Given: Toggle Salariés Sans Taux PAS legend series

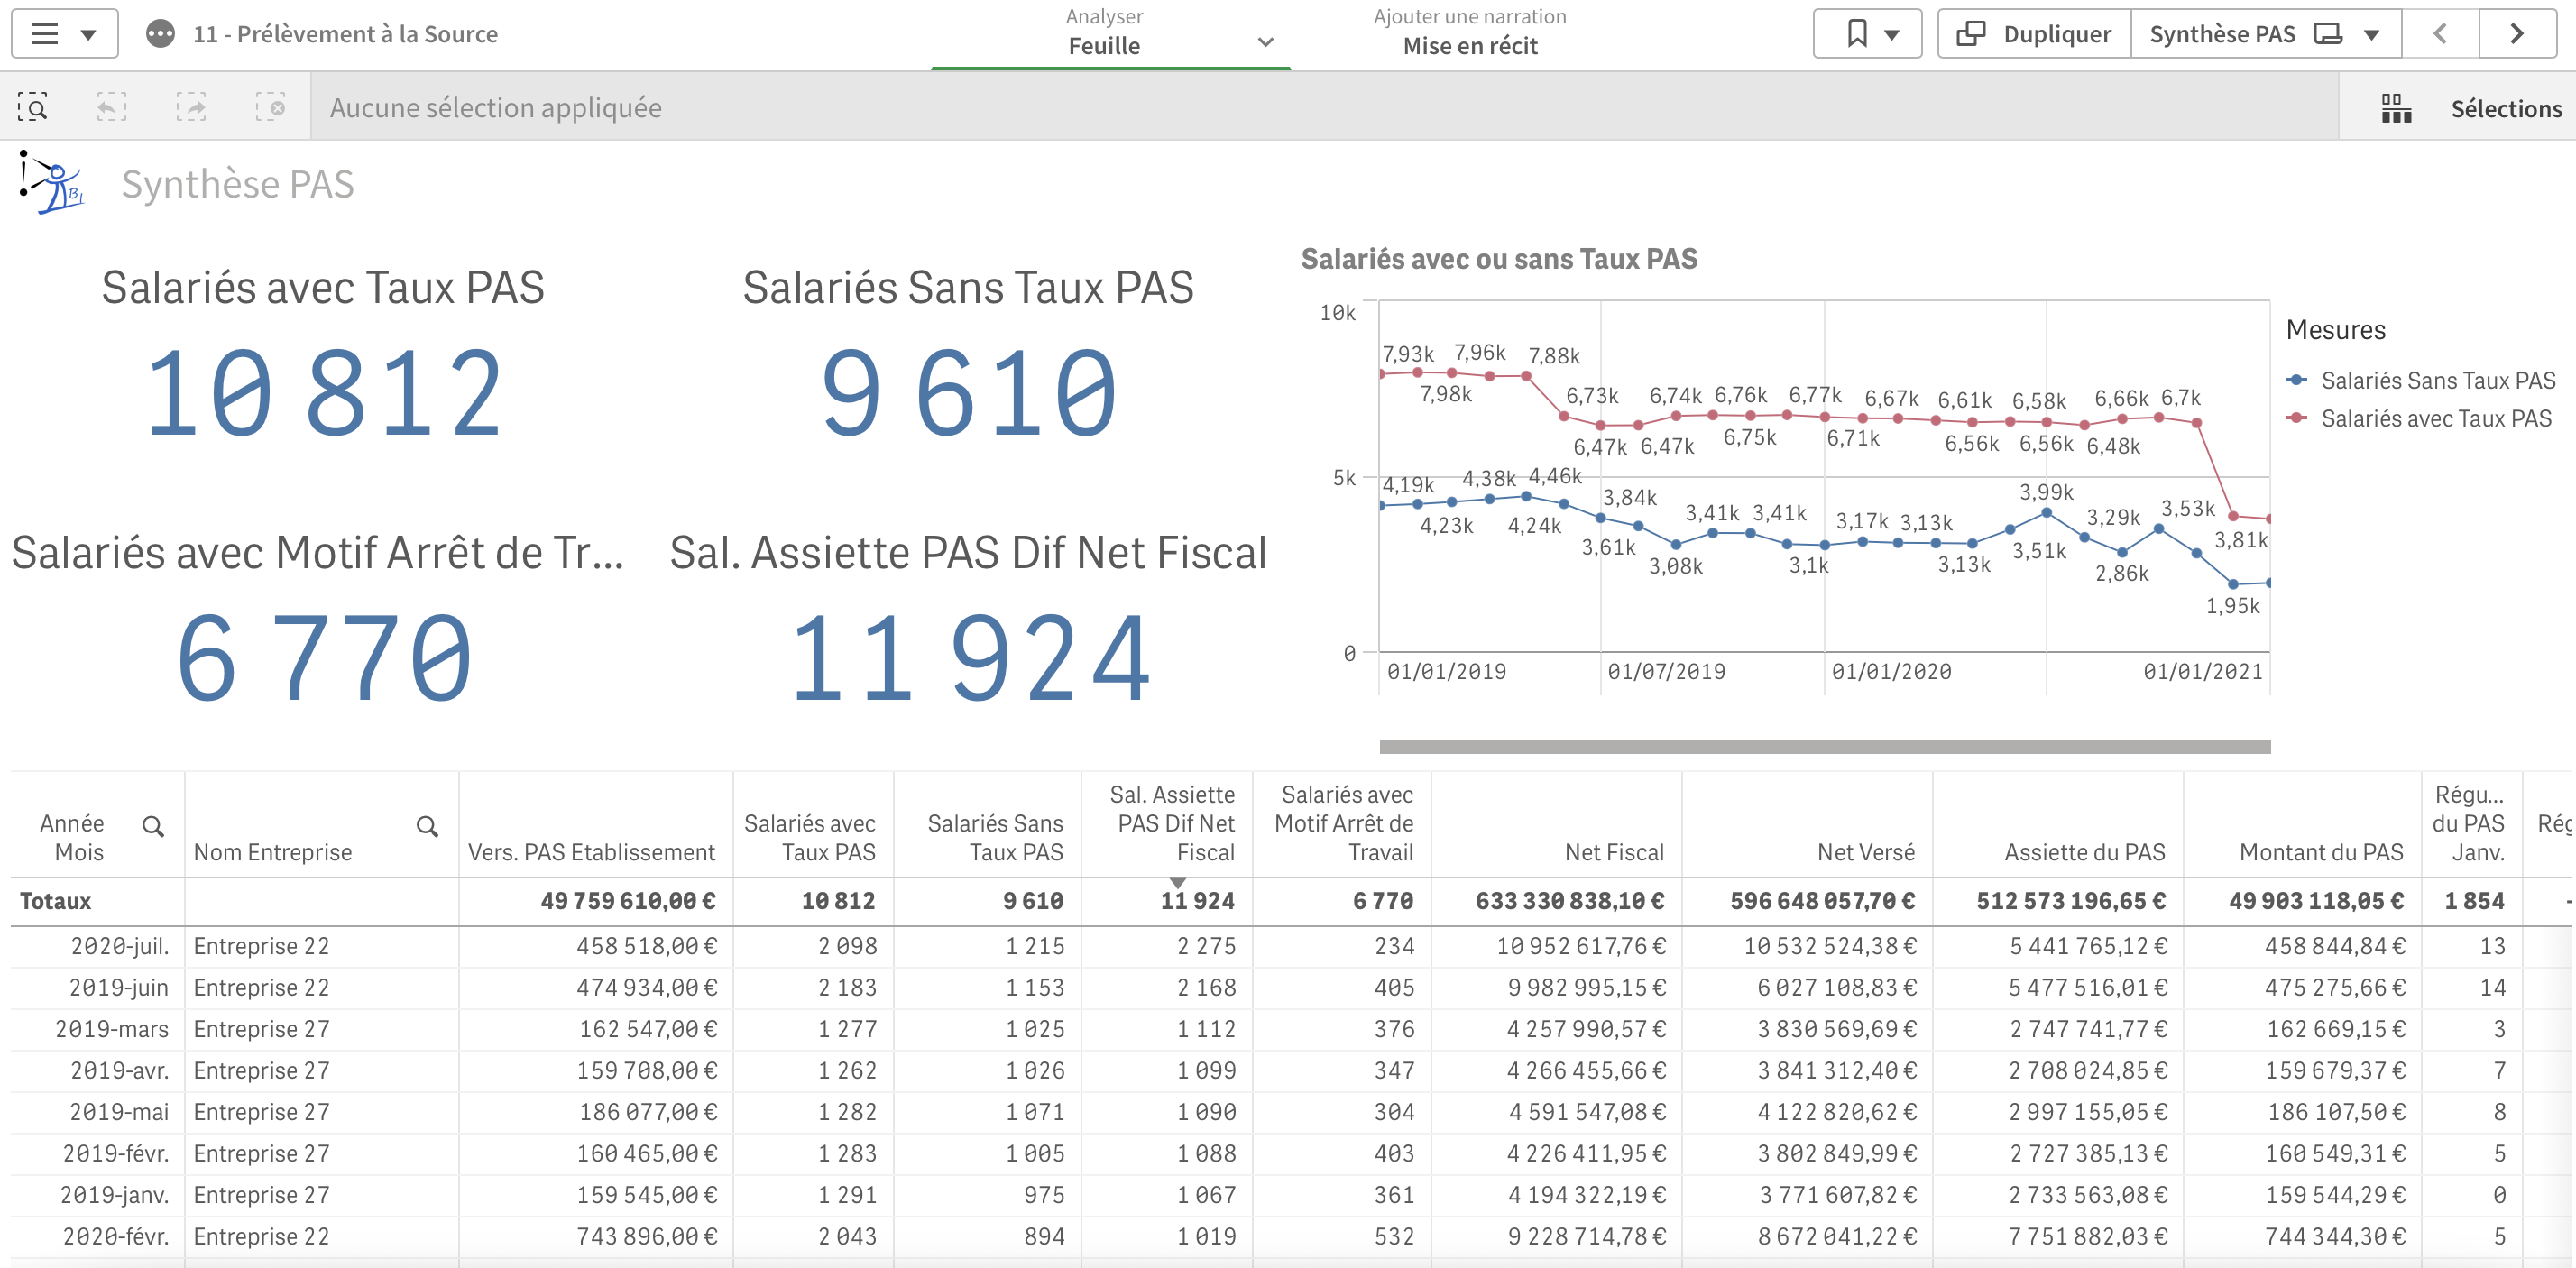Looking at the screenshot, I should tap(2436, 380).
